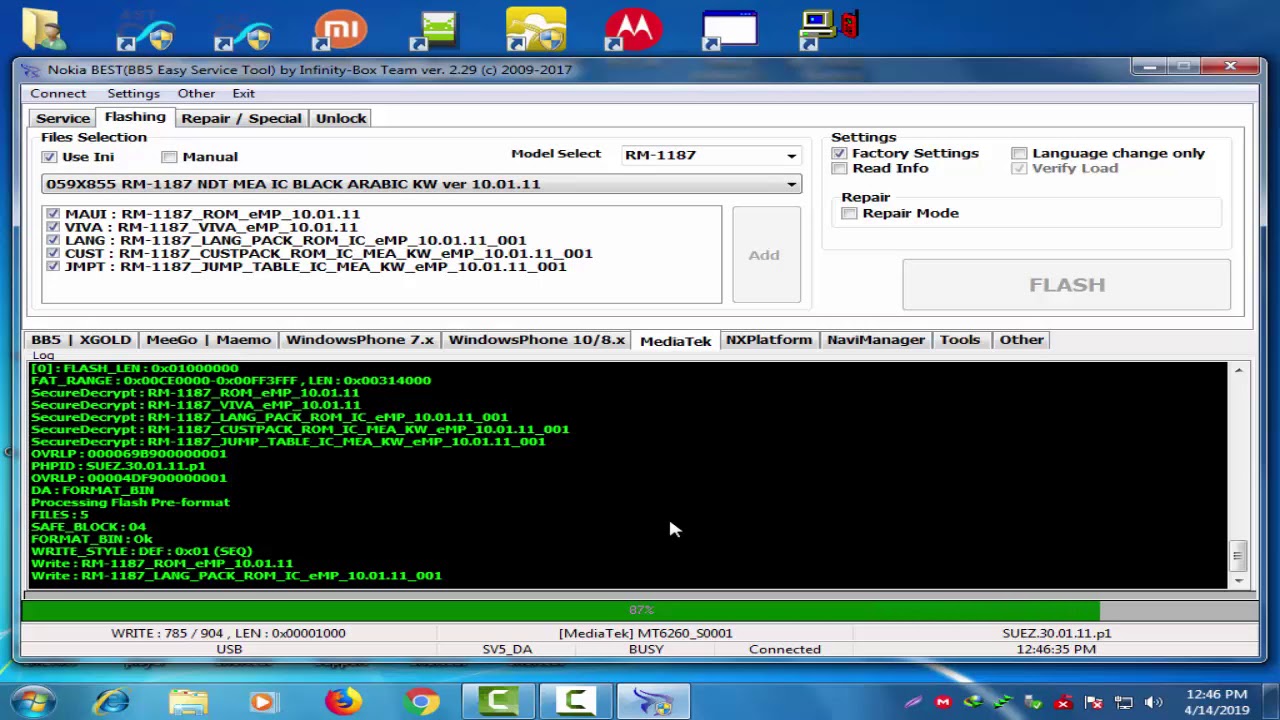Open the Connect menu
Image resolution: width=1280 pixels, height=720 pixels.
[58, 93]
